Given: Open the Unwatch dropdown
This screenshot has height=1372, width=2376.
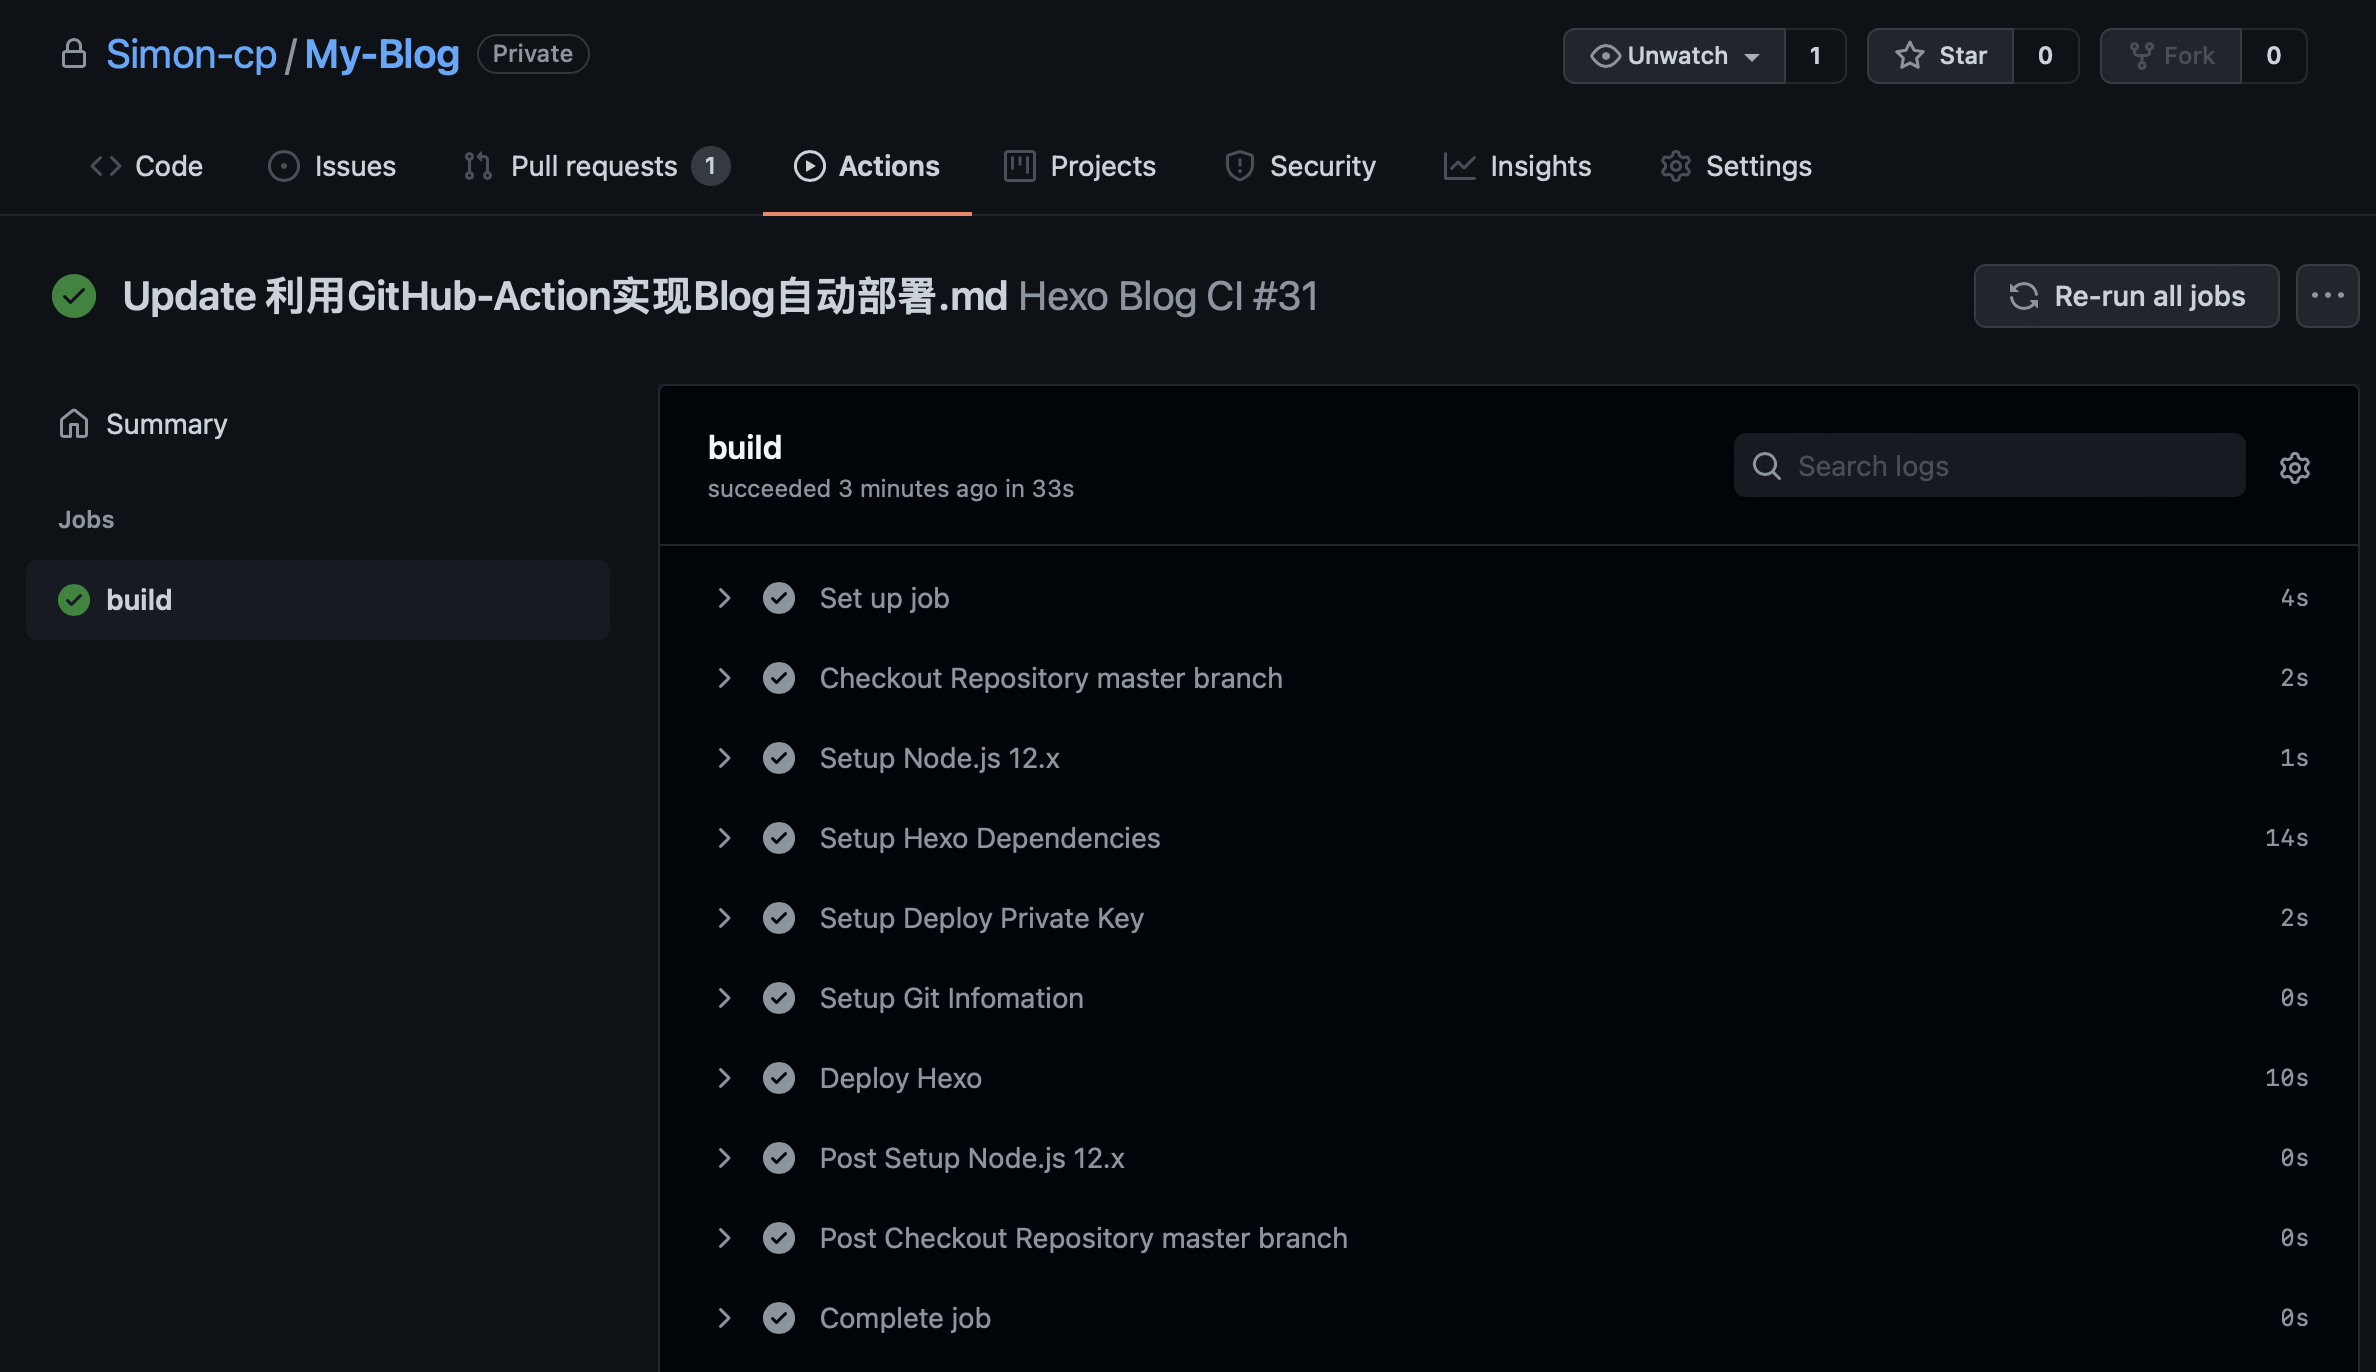Looking at the screenshot, I should pyautogui.click(x=1674, y=56).
